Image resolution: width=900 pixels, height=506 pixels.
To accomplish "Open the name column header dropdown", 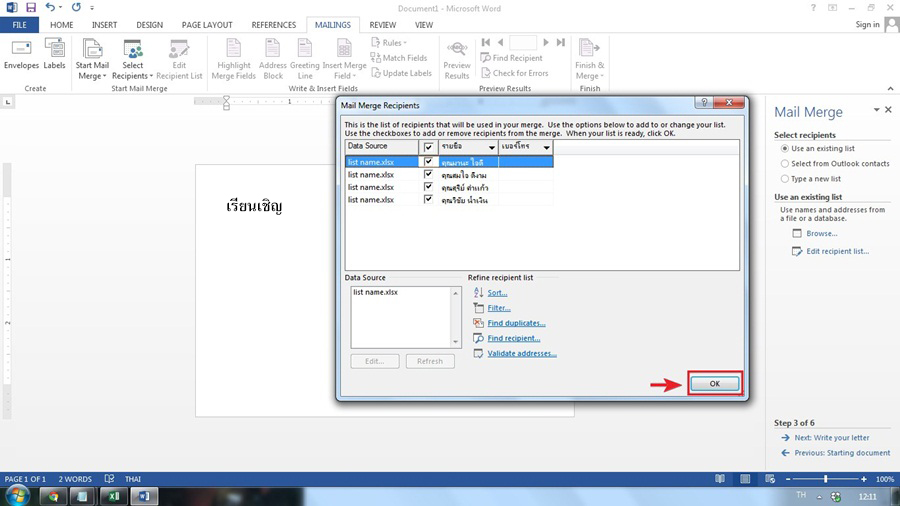I will coord(491,147).
